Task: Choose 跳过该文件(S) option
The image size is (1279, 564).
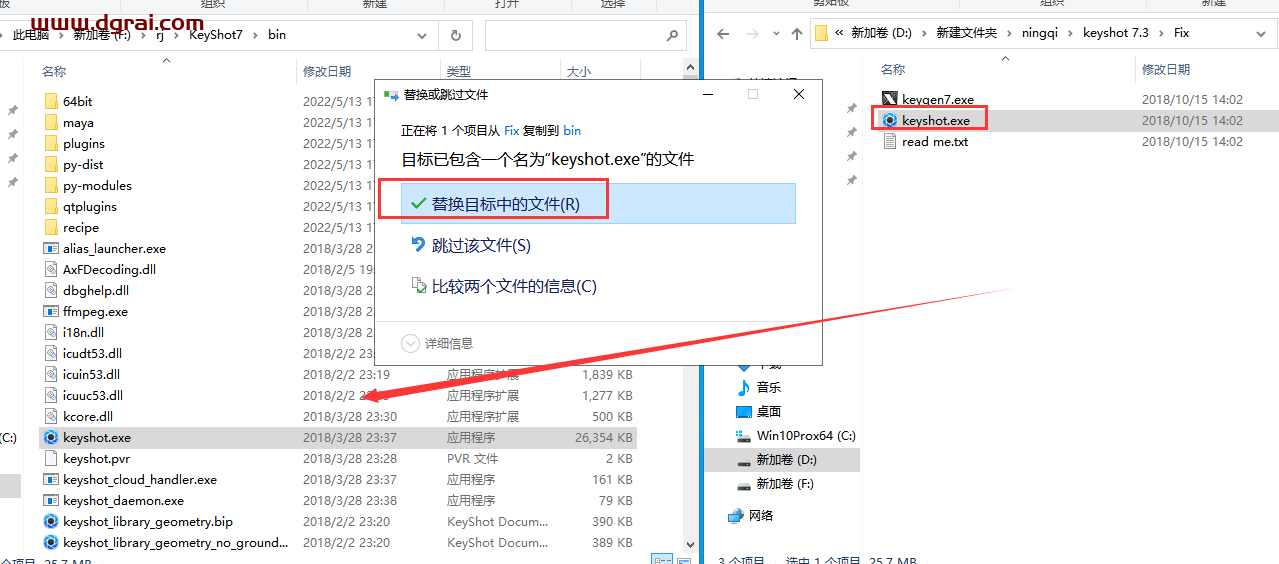Action: (598, 245)
